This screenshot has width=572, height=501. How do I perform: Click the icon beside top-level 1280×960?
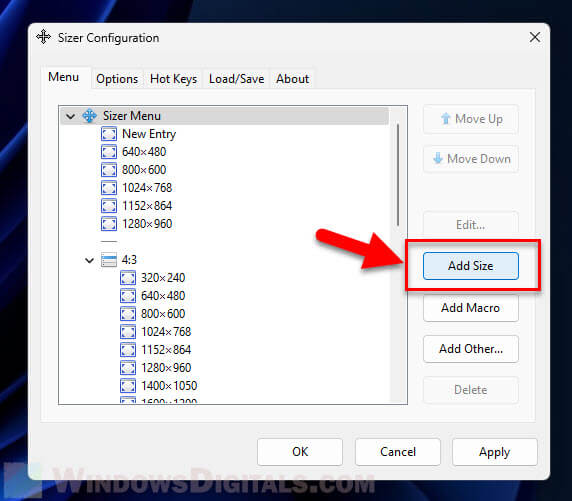click(x=109, y=224)
